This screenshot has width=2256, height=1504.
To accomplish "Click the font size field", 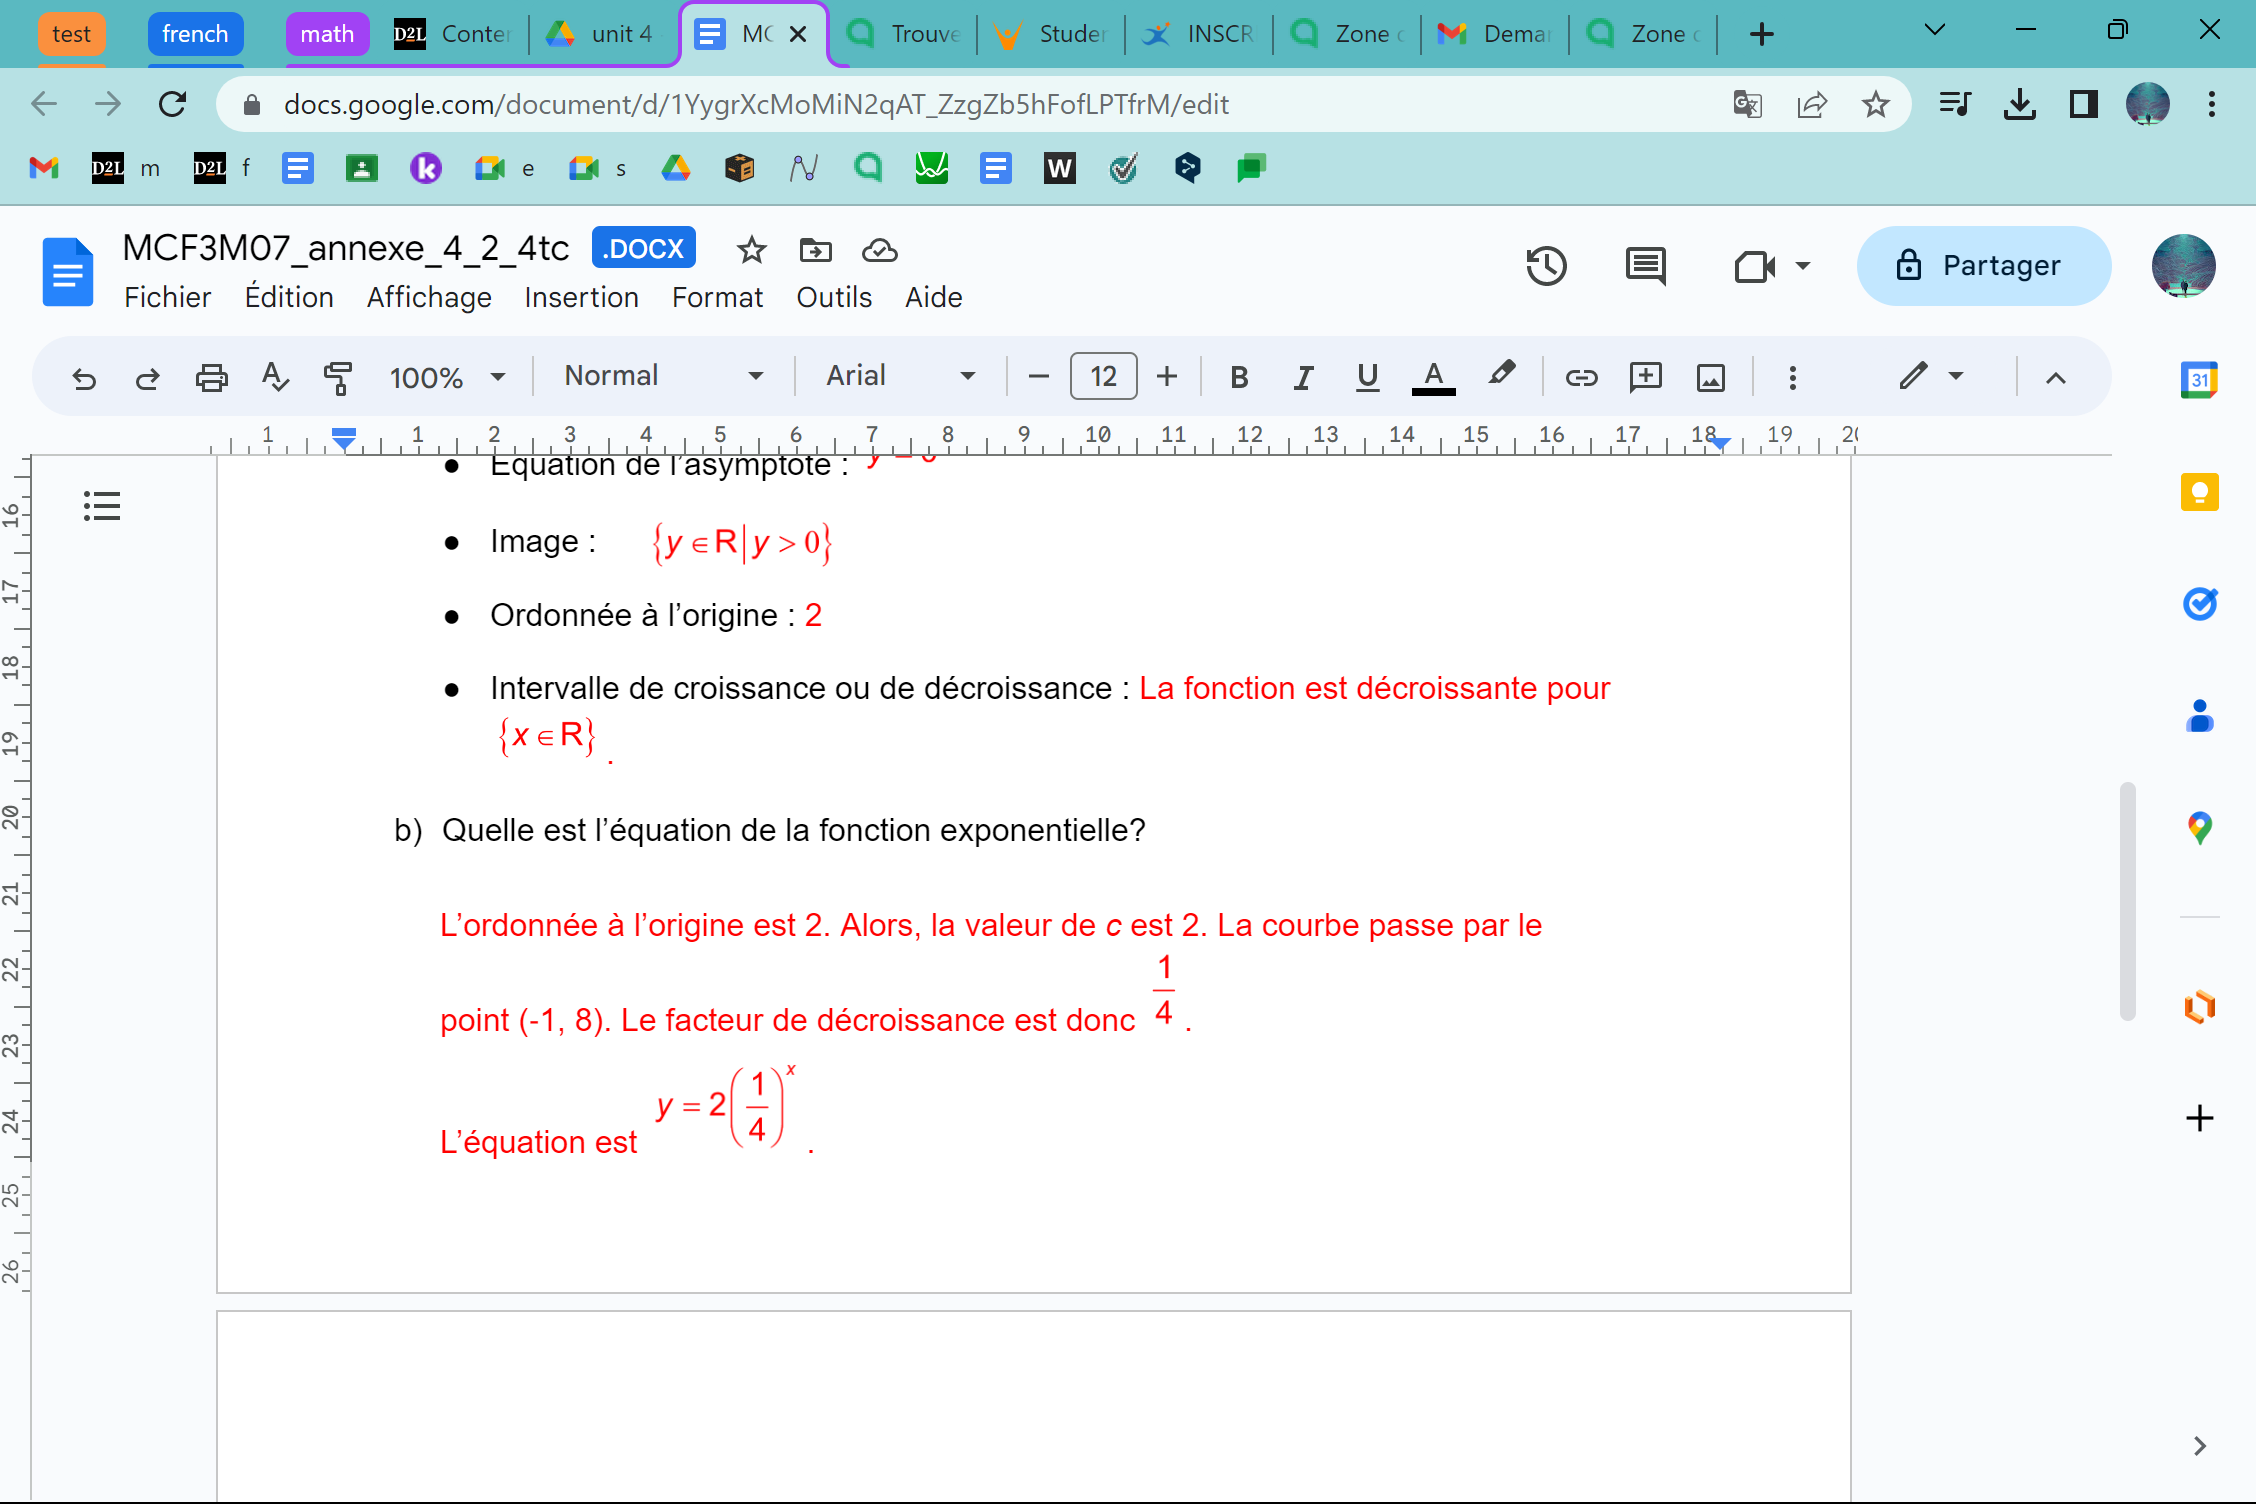I will click(x=1103, y=377).
